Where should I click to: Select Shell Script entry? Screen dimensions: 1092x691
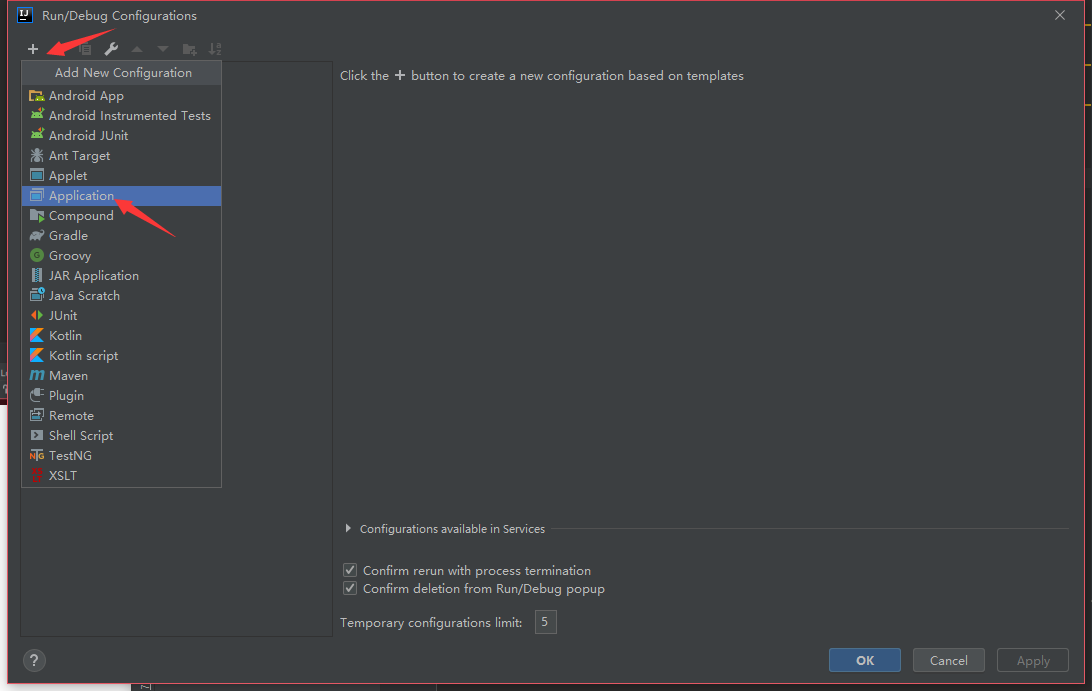point(122,436)
